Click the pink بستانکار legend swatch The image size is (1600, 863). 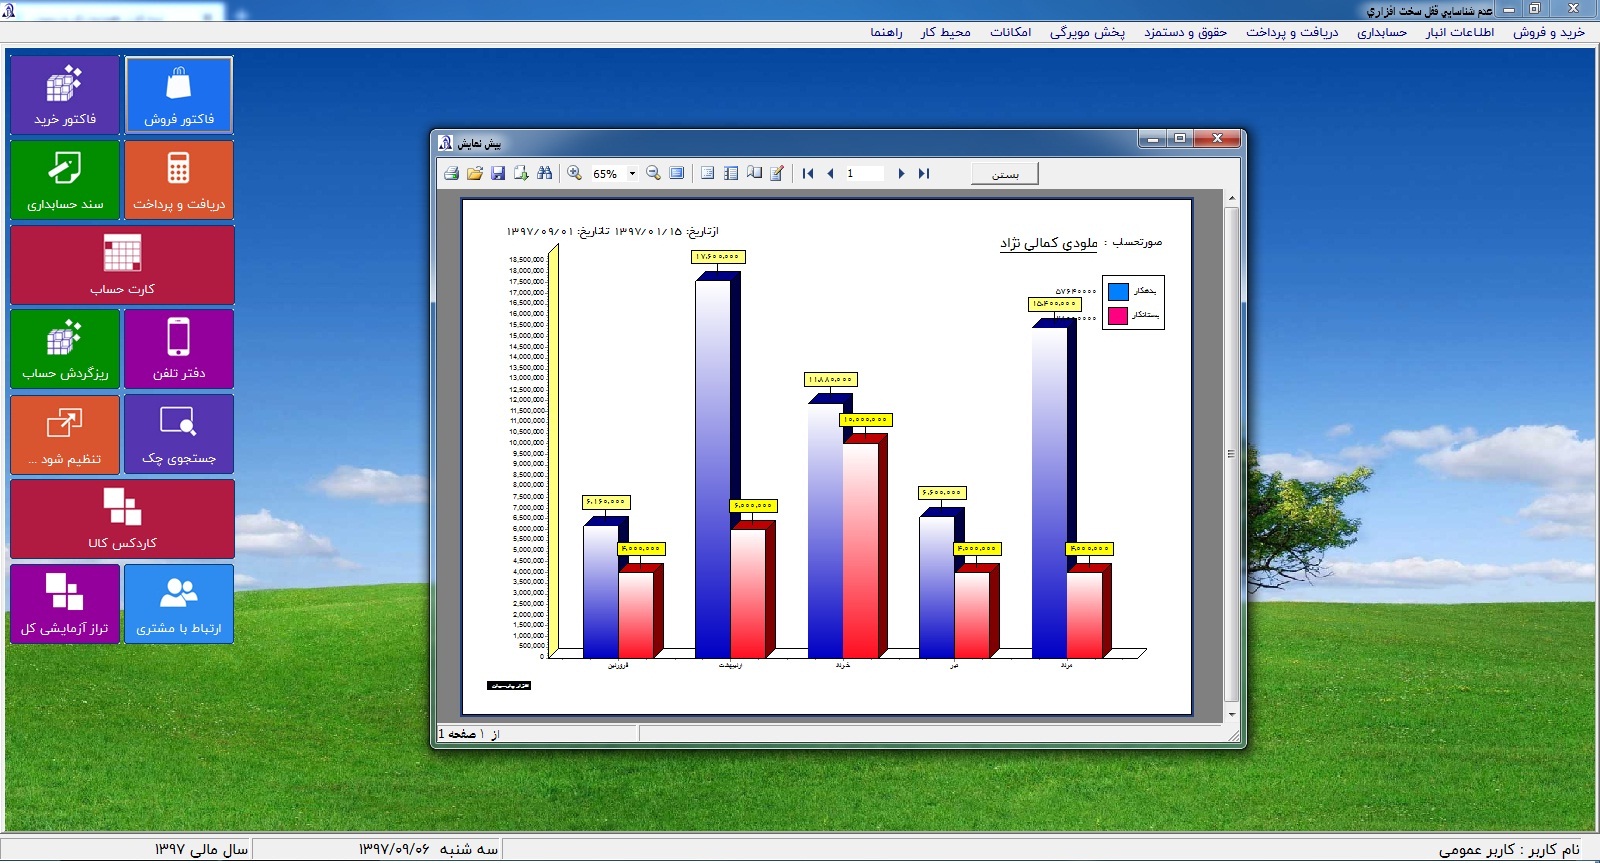pos(1118,315)
